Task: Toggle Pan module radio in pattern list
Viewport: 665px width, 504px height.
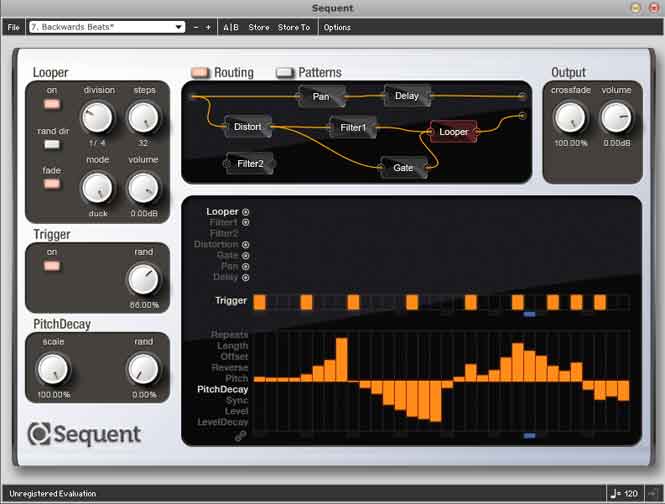Action: [246, 267]
